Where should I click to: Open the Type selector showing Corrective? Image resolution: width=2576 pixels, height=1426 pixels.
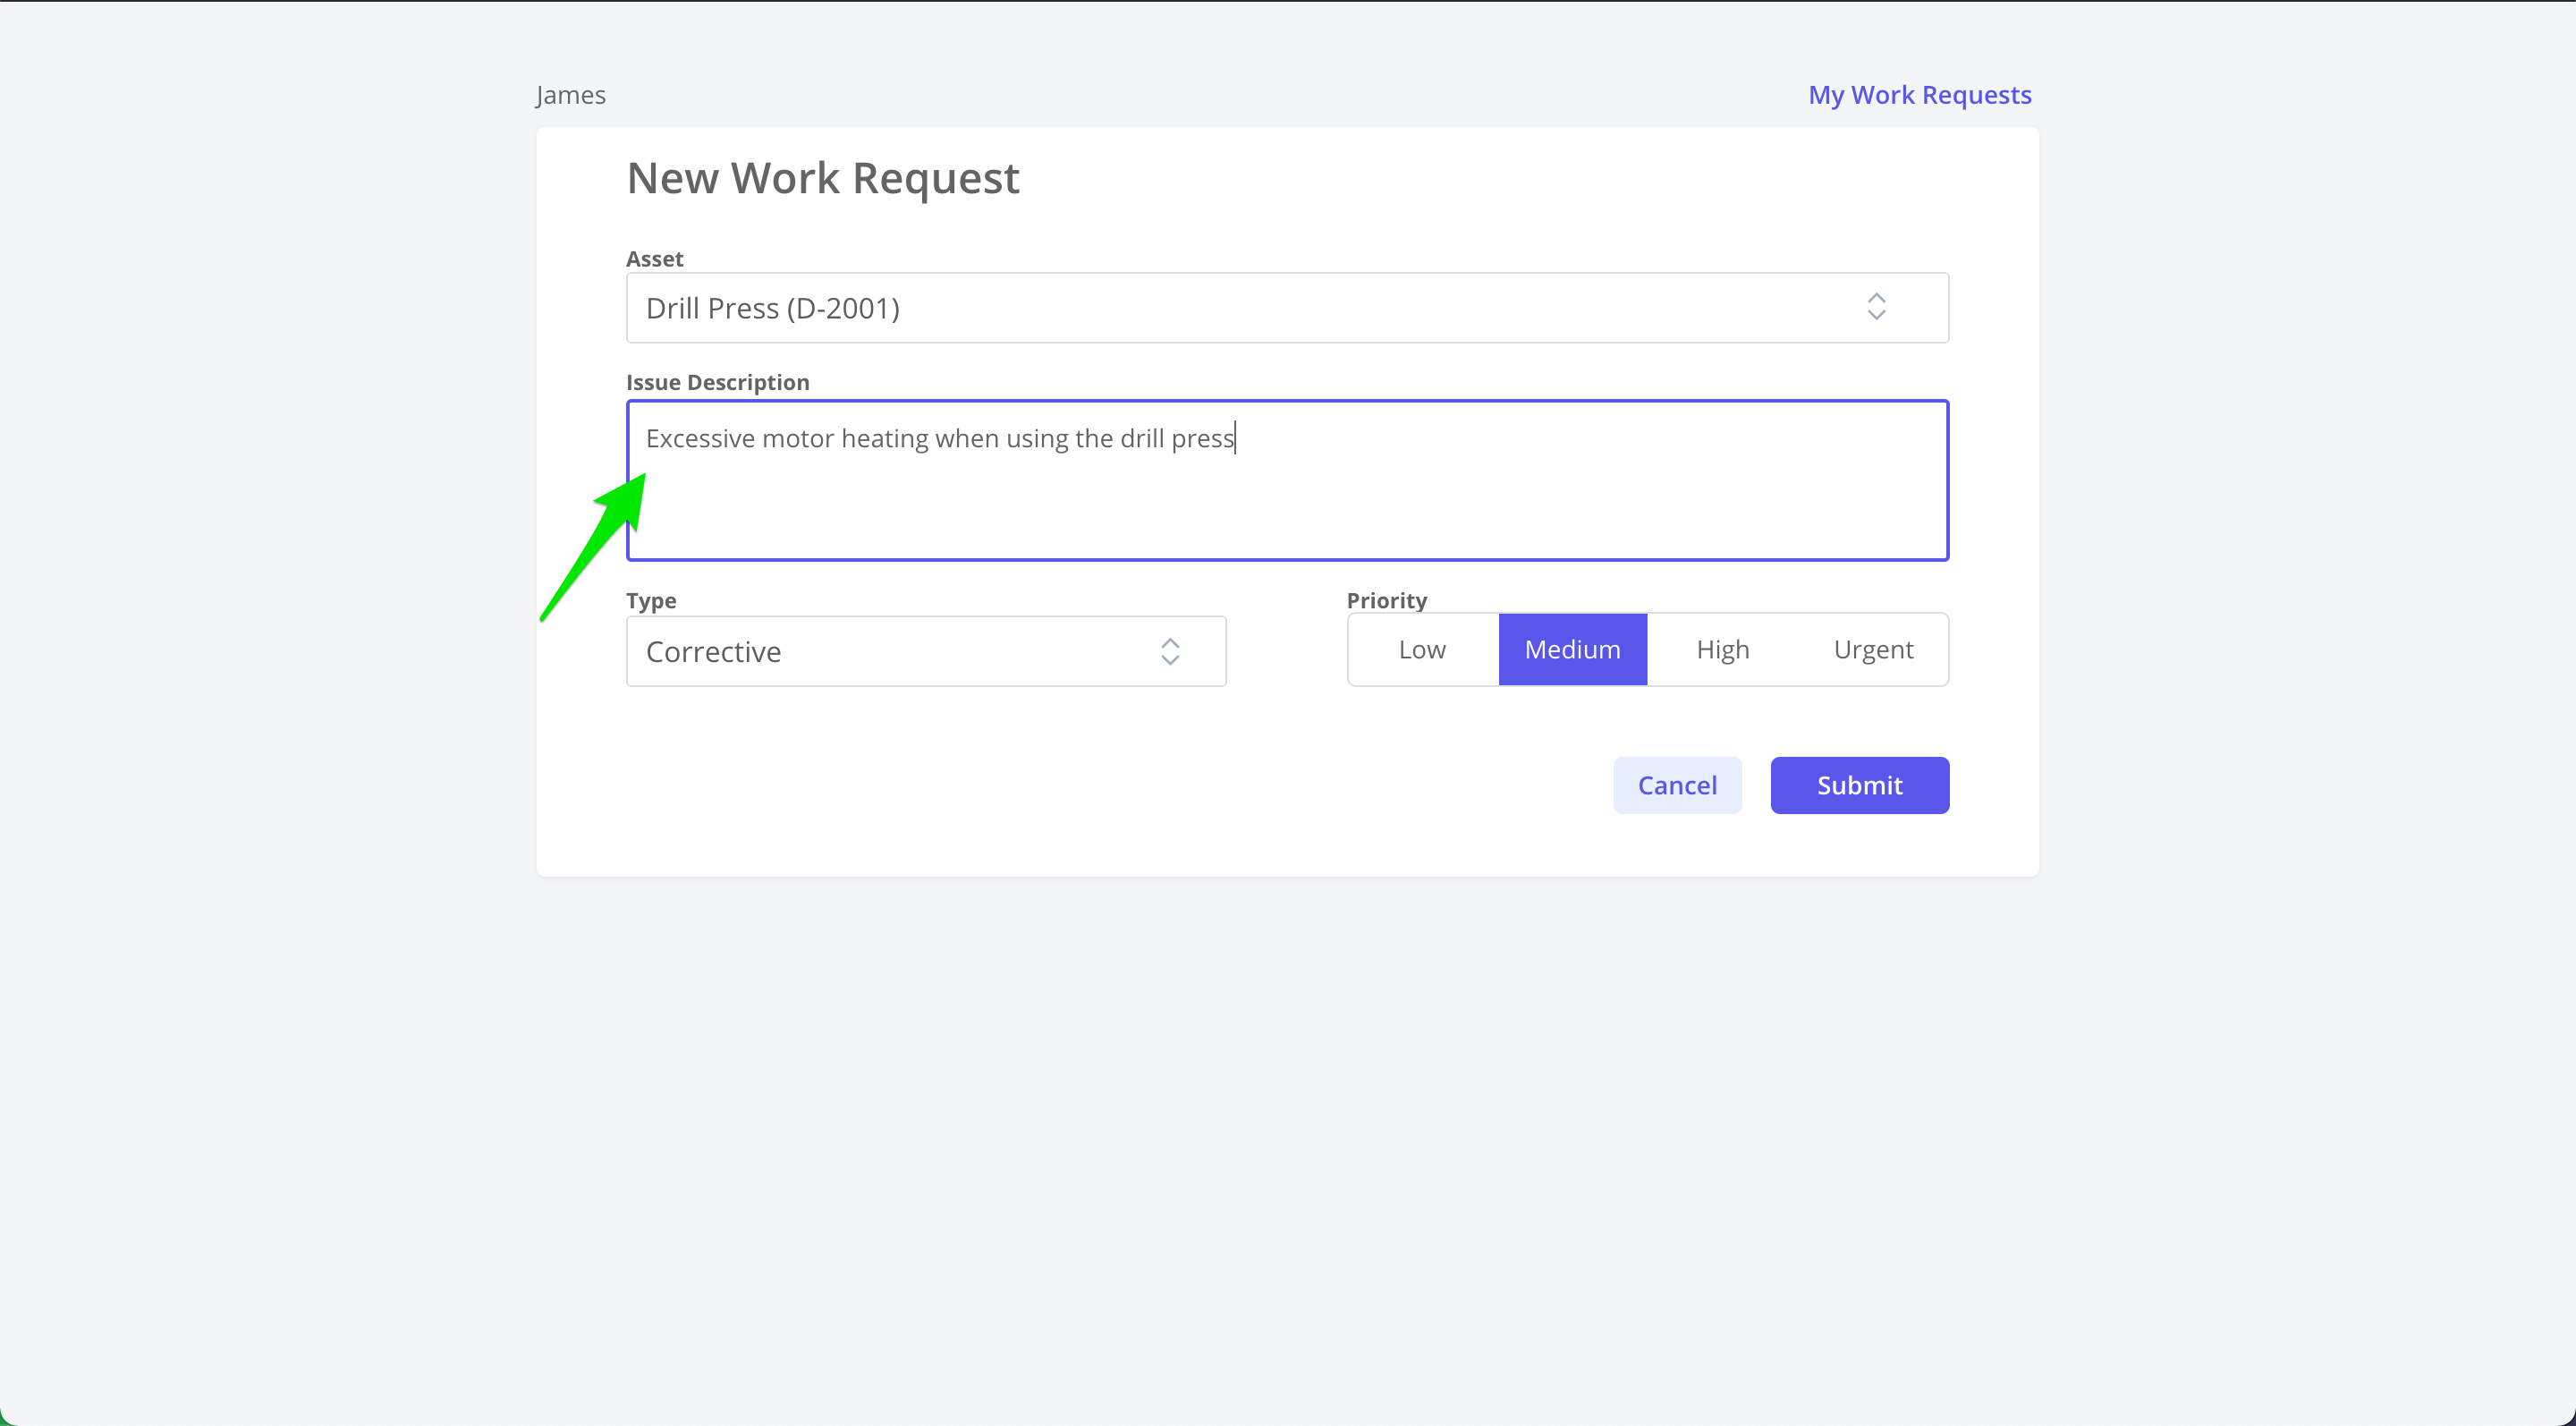(925, 651)
